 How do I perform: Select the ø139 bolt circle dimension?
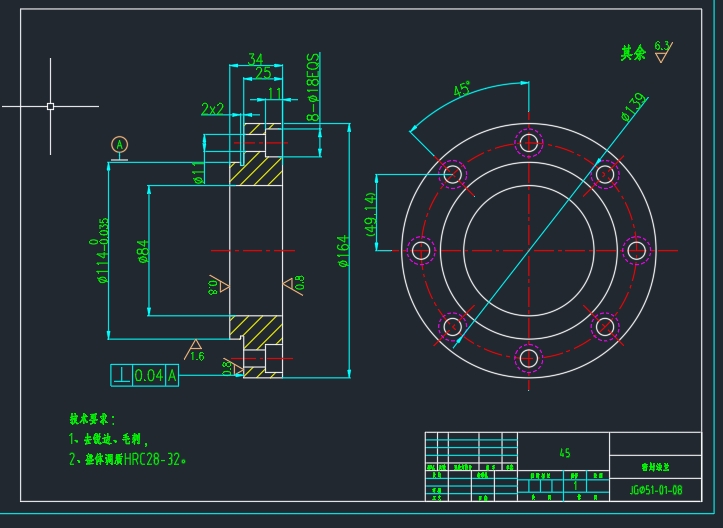(x=634, y=107)
